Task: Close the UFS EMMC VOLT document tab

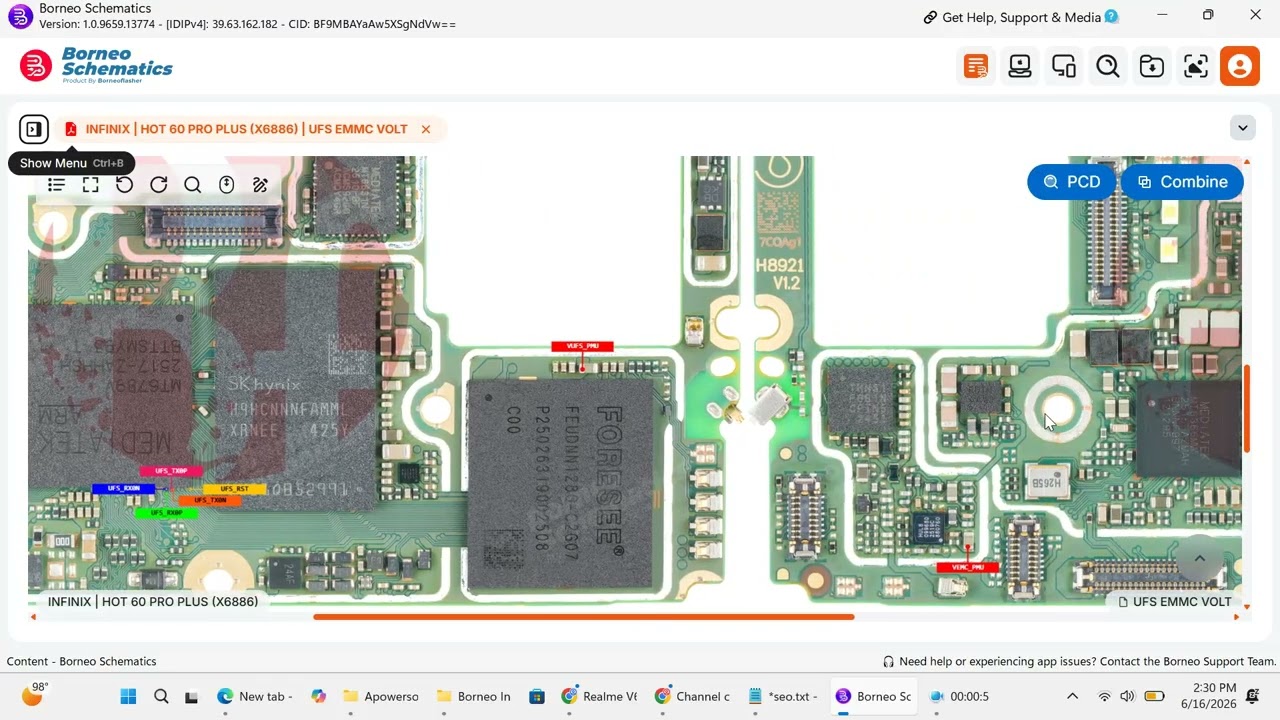Action: (x=425, y=129)
